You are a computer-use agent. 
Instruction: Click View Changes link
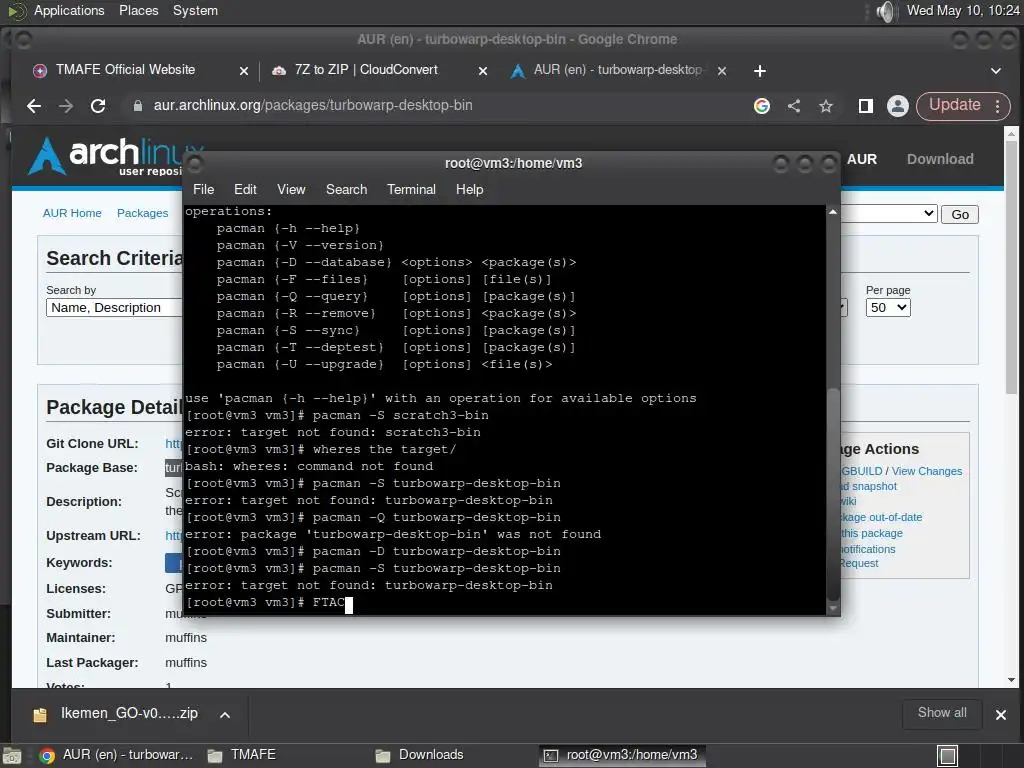point(926,471)
